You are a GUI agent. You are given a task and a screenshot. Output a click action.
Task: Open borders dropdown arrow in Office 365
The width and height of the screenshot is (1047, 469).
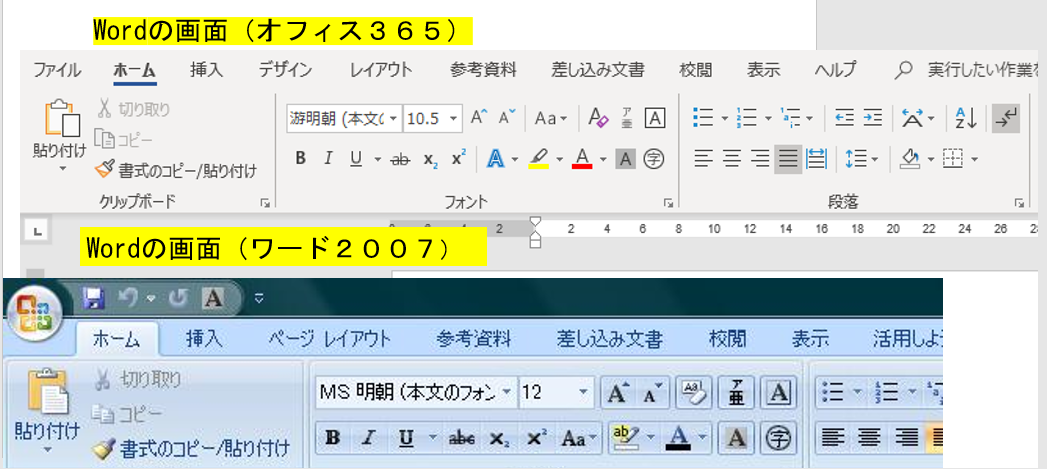(x=974, y=159)
